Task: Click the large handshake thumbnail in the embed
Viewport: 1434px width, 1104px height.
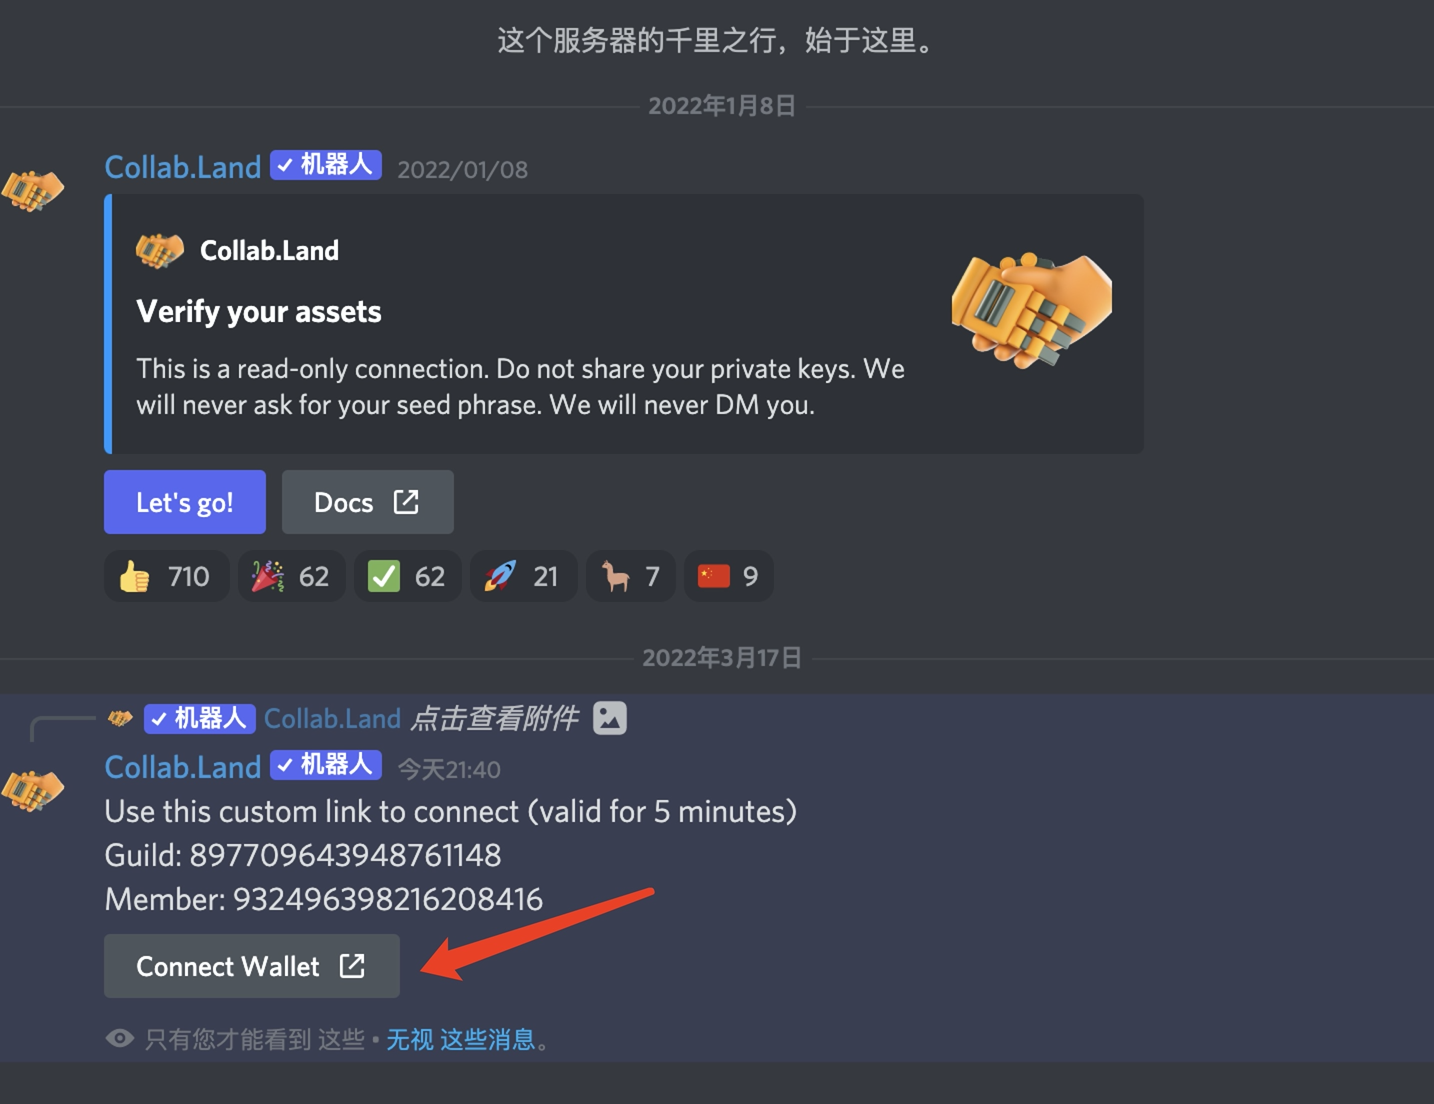Action: coord(1032,311)
